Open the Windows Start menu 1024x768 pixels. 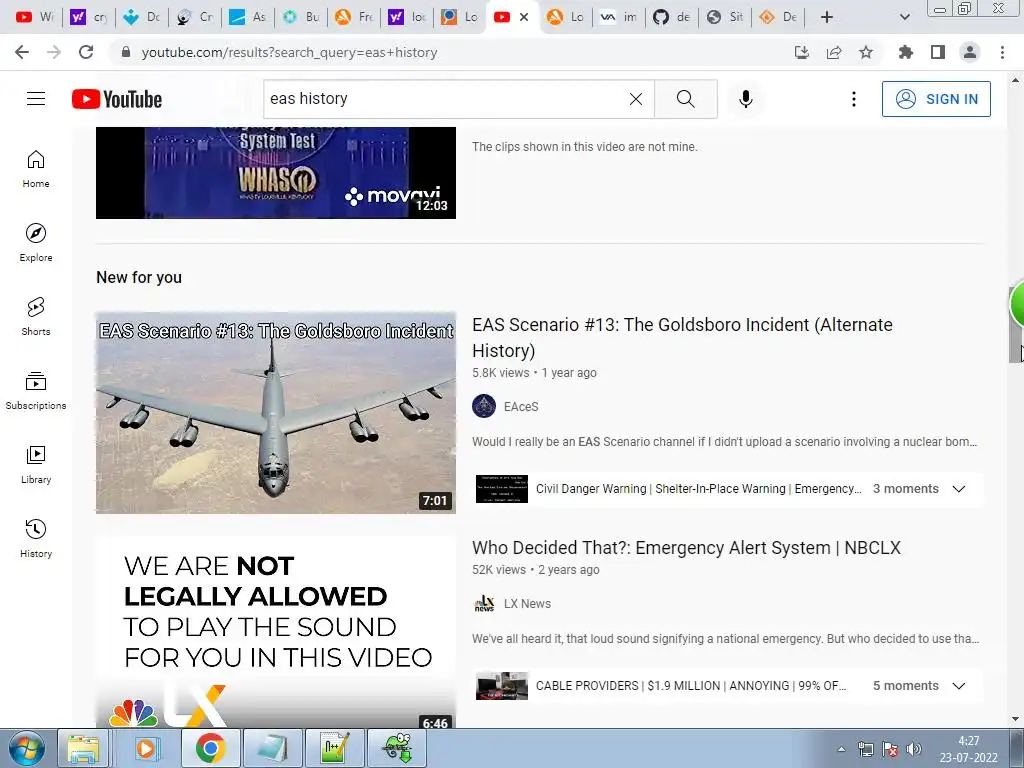click(25, 748)
